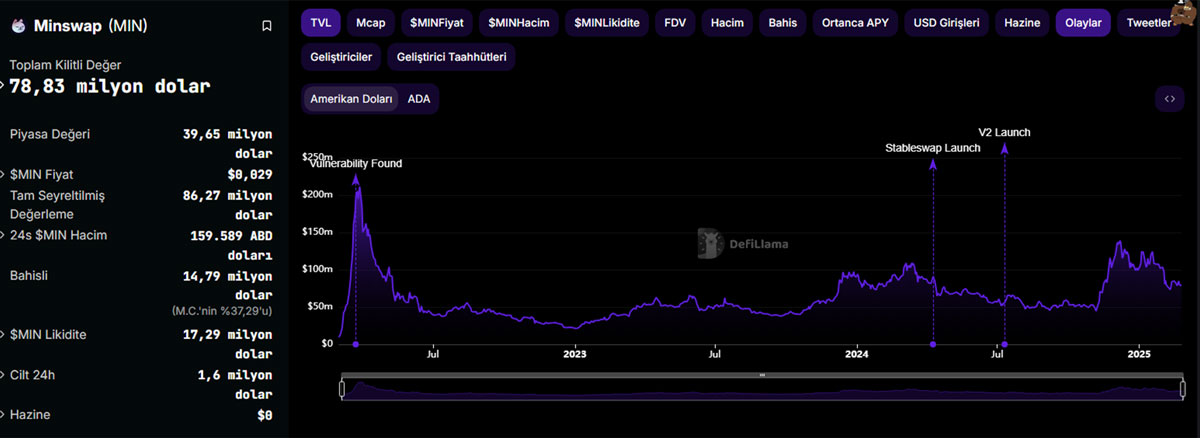Enable the Geliştirici Taahhütleri metric
The image size is (1200, 438).
[451, 57]
